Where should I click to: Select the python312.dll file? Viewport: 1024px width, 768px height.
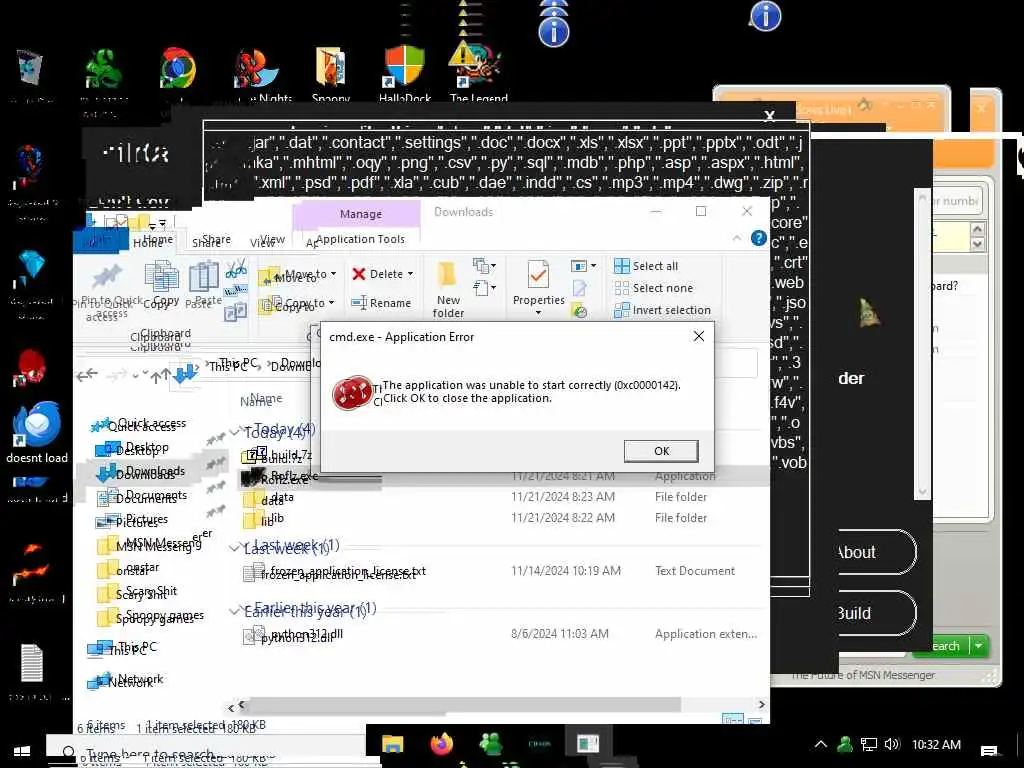pos(293,635)
